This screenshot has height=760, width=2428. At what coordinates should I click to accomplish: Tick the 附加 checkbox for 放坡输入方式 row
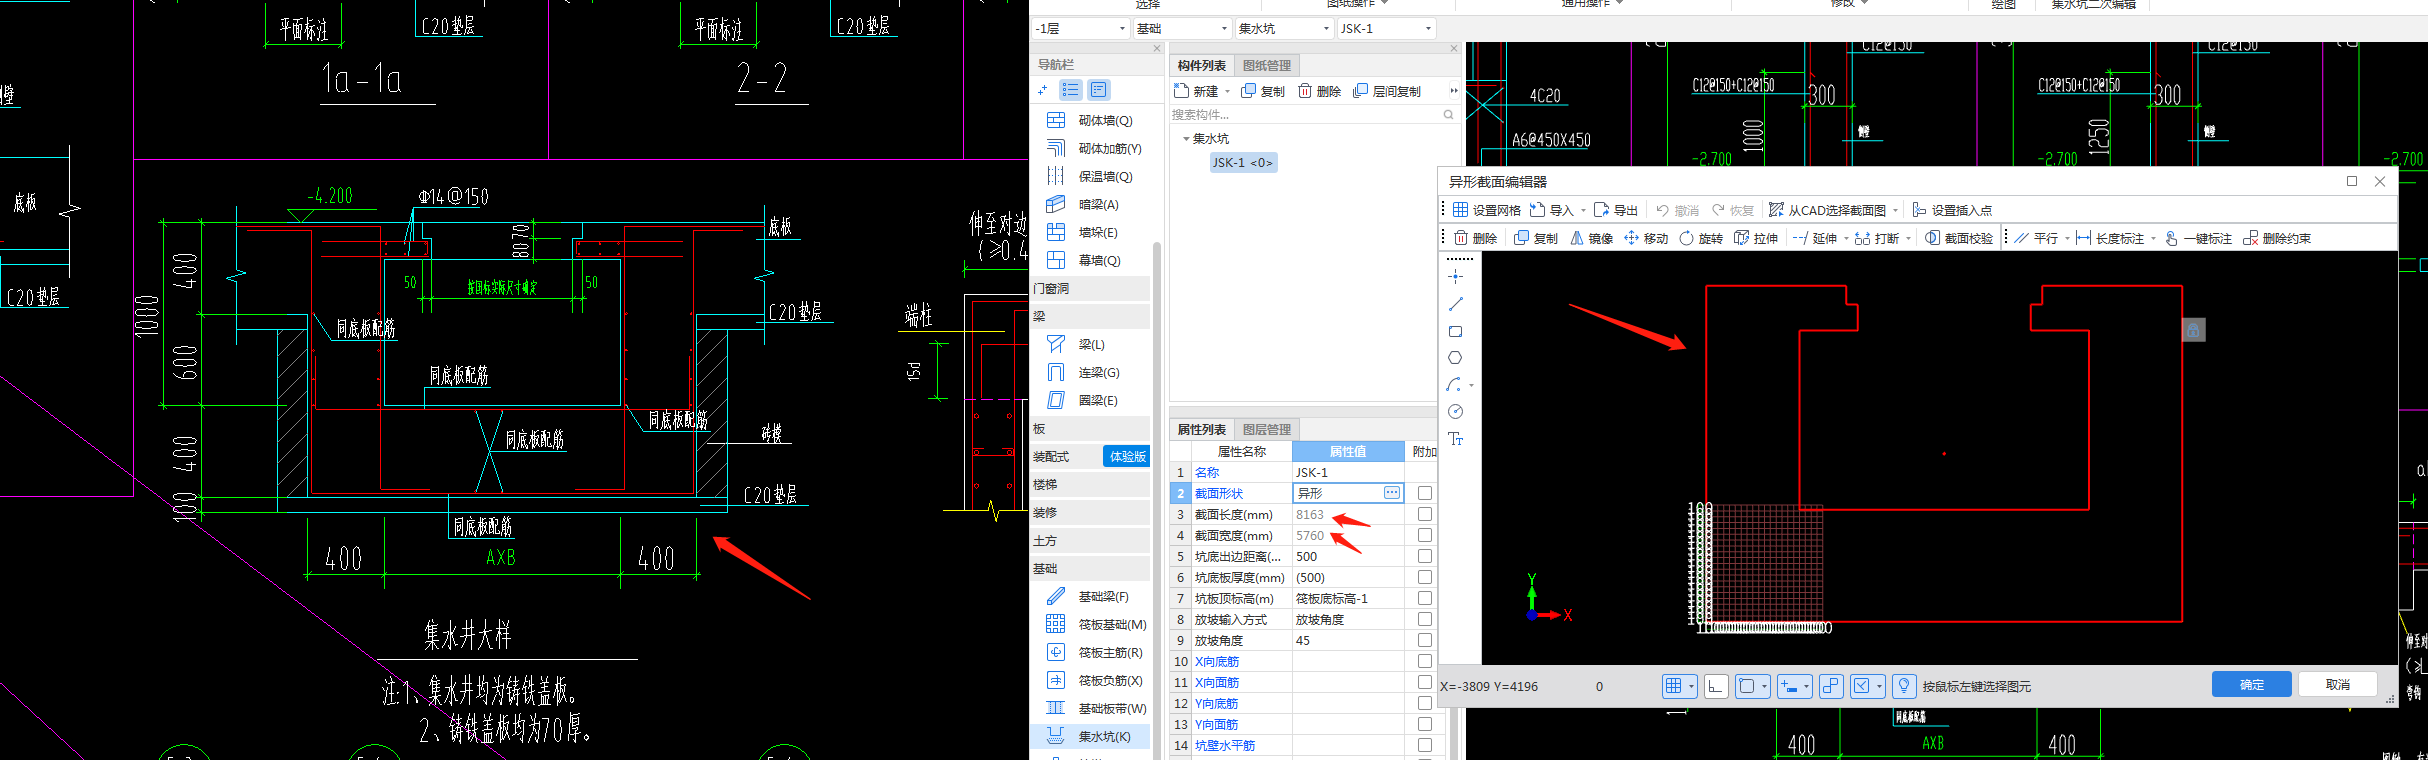1425,619
